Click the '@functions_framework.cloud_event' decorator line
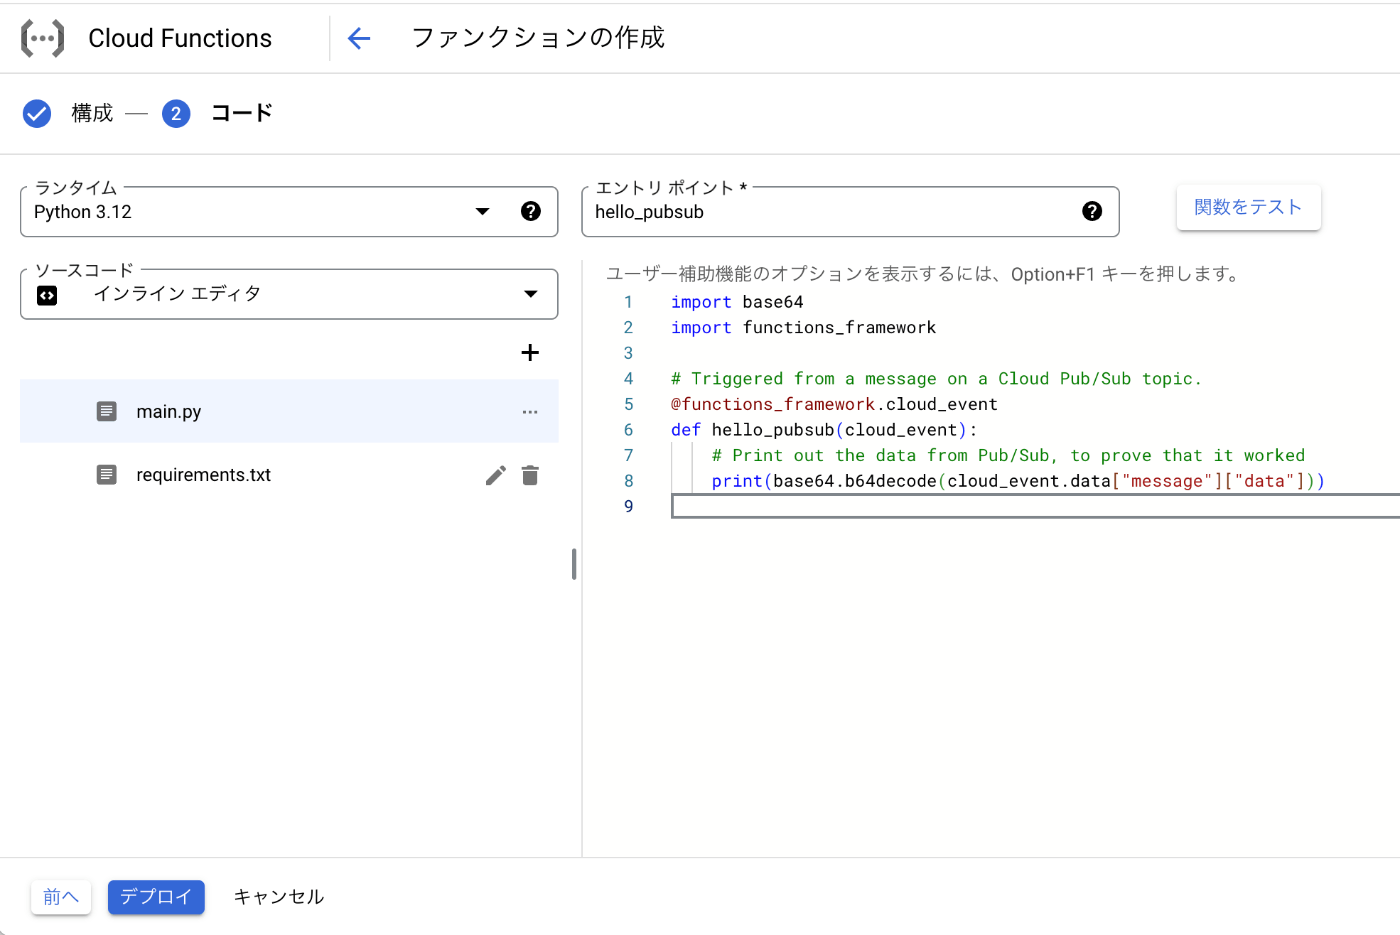1400x935 pixels. (834, 404)
